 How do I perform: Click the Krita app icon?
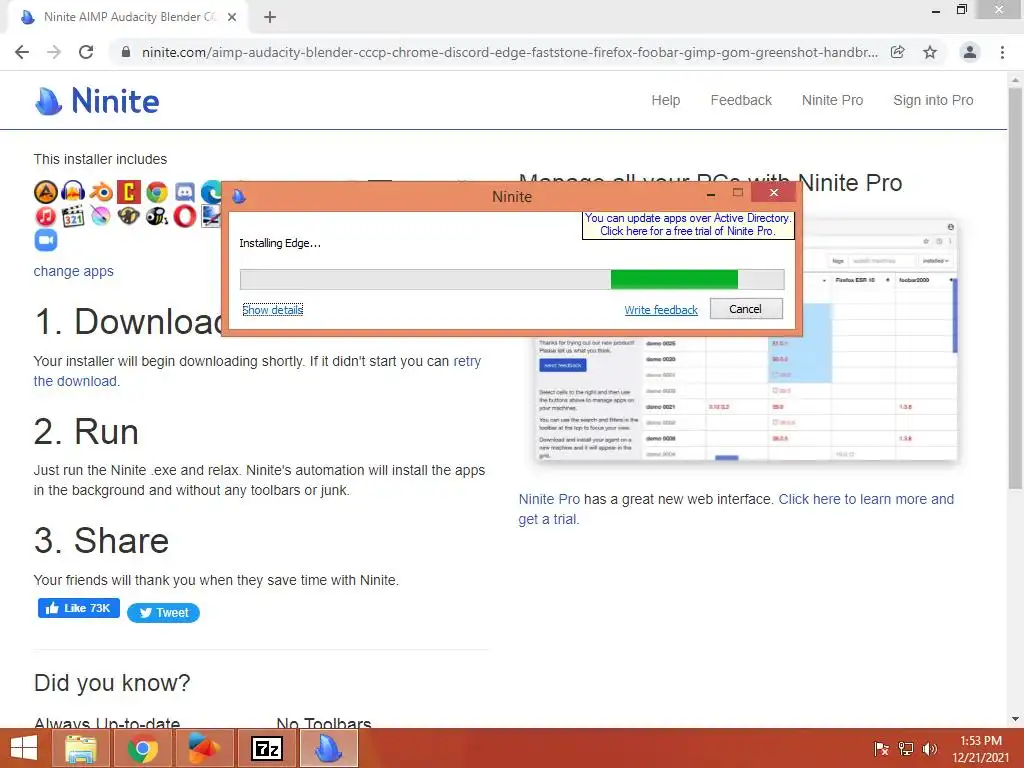click(101, 216)
